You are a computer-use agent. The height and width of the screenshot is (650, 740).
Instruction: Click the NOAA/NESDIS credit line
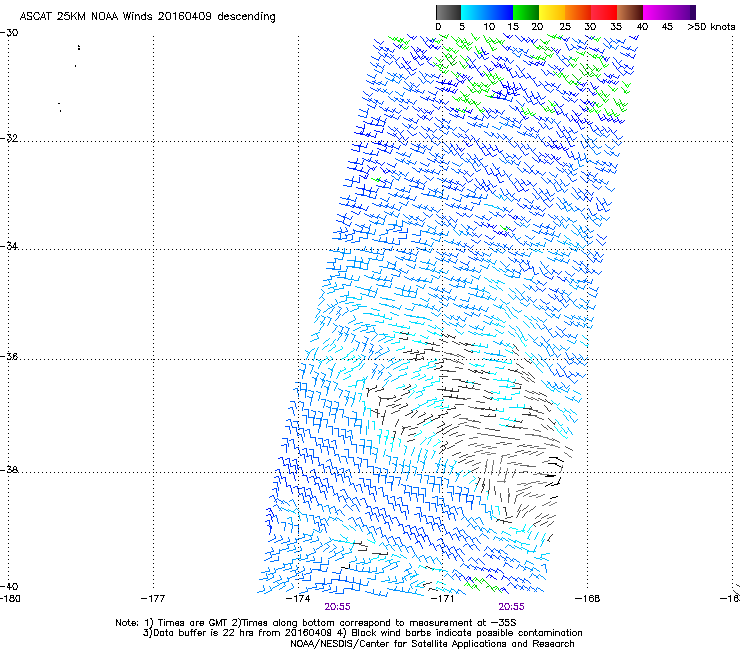point(432,644)
